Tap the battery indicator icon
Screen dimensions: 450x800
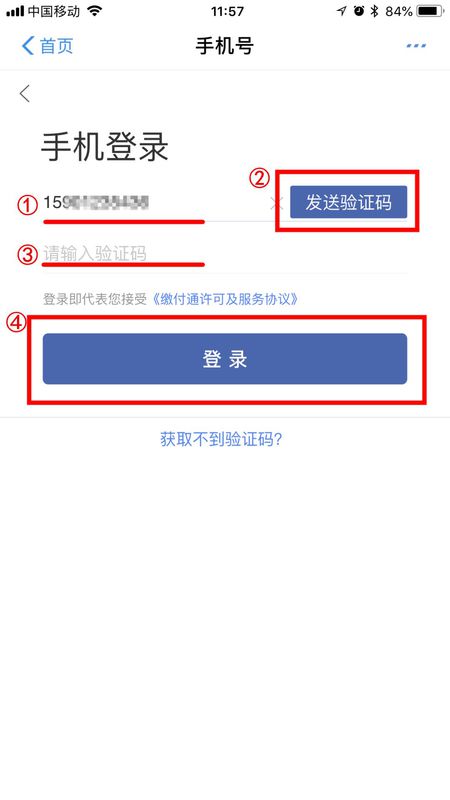[430, 11]
